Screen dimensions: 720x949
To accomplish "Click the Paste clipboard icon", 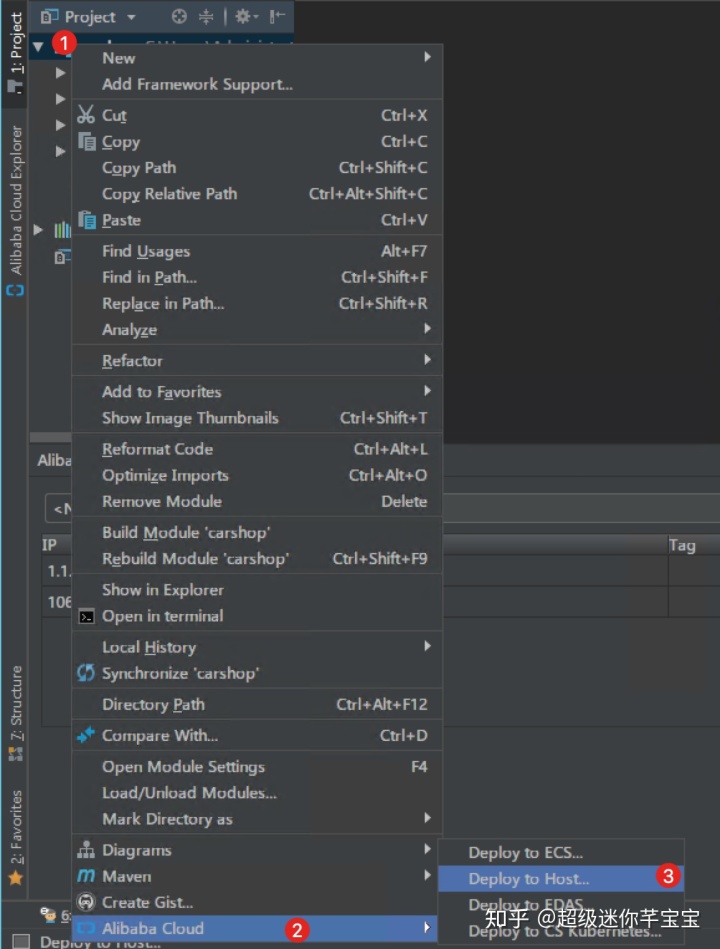I will (x=87, y=220).
